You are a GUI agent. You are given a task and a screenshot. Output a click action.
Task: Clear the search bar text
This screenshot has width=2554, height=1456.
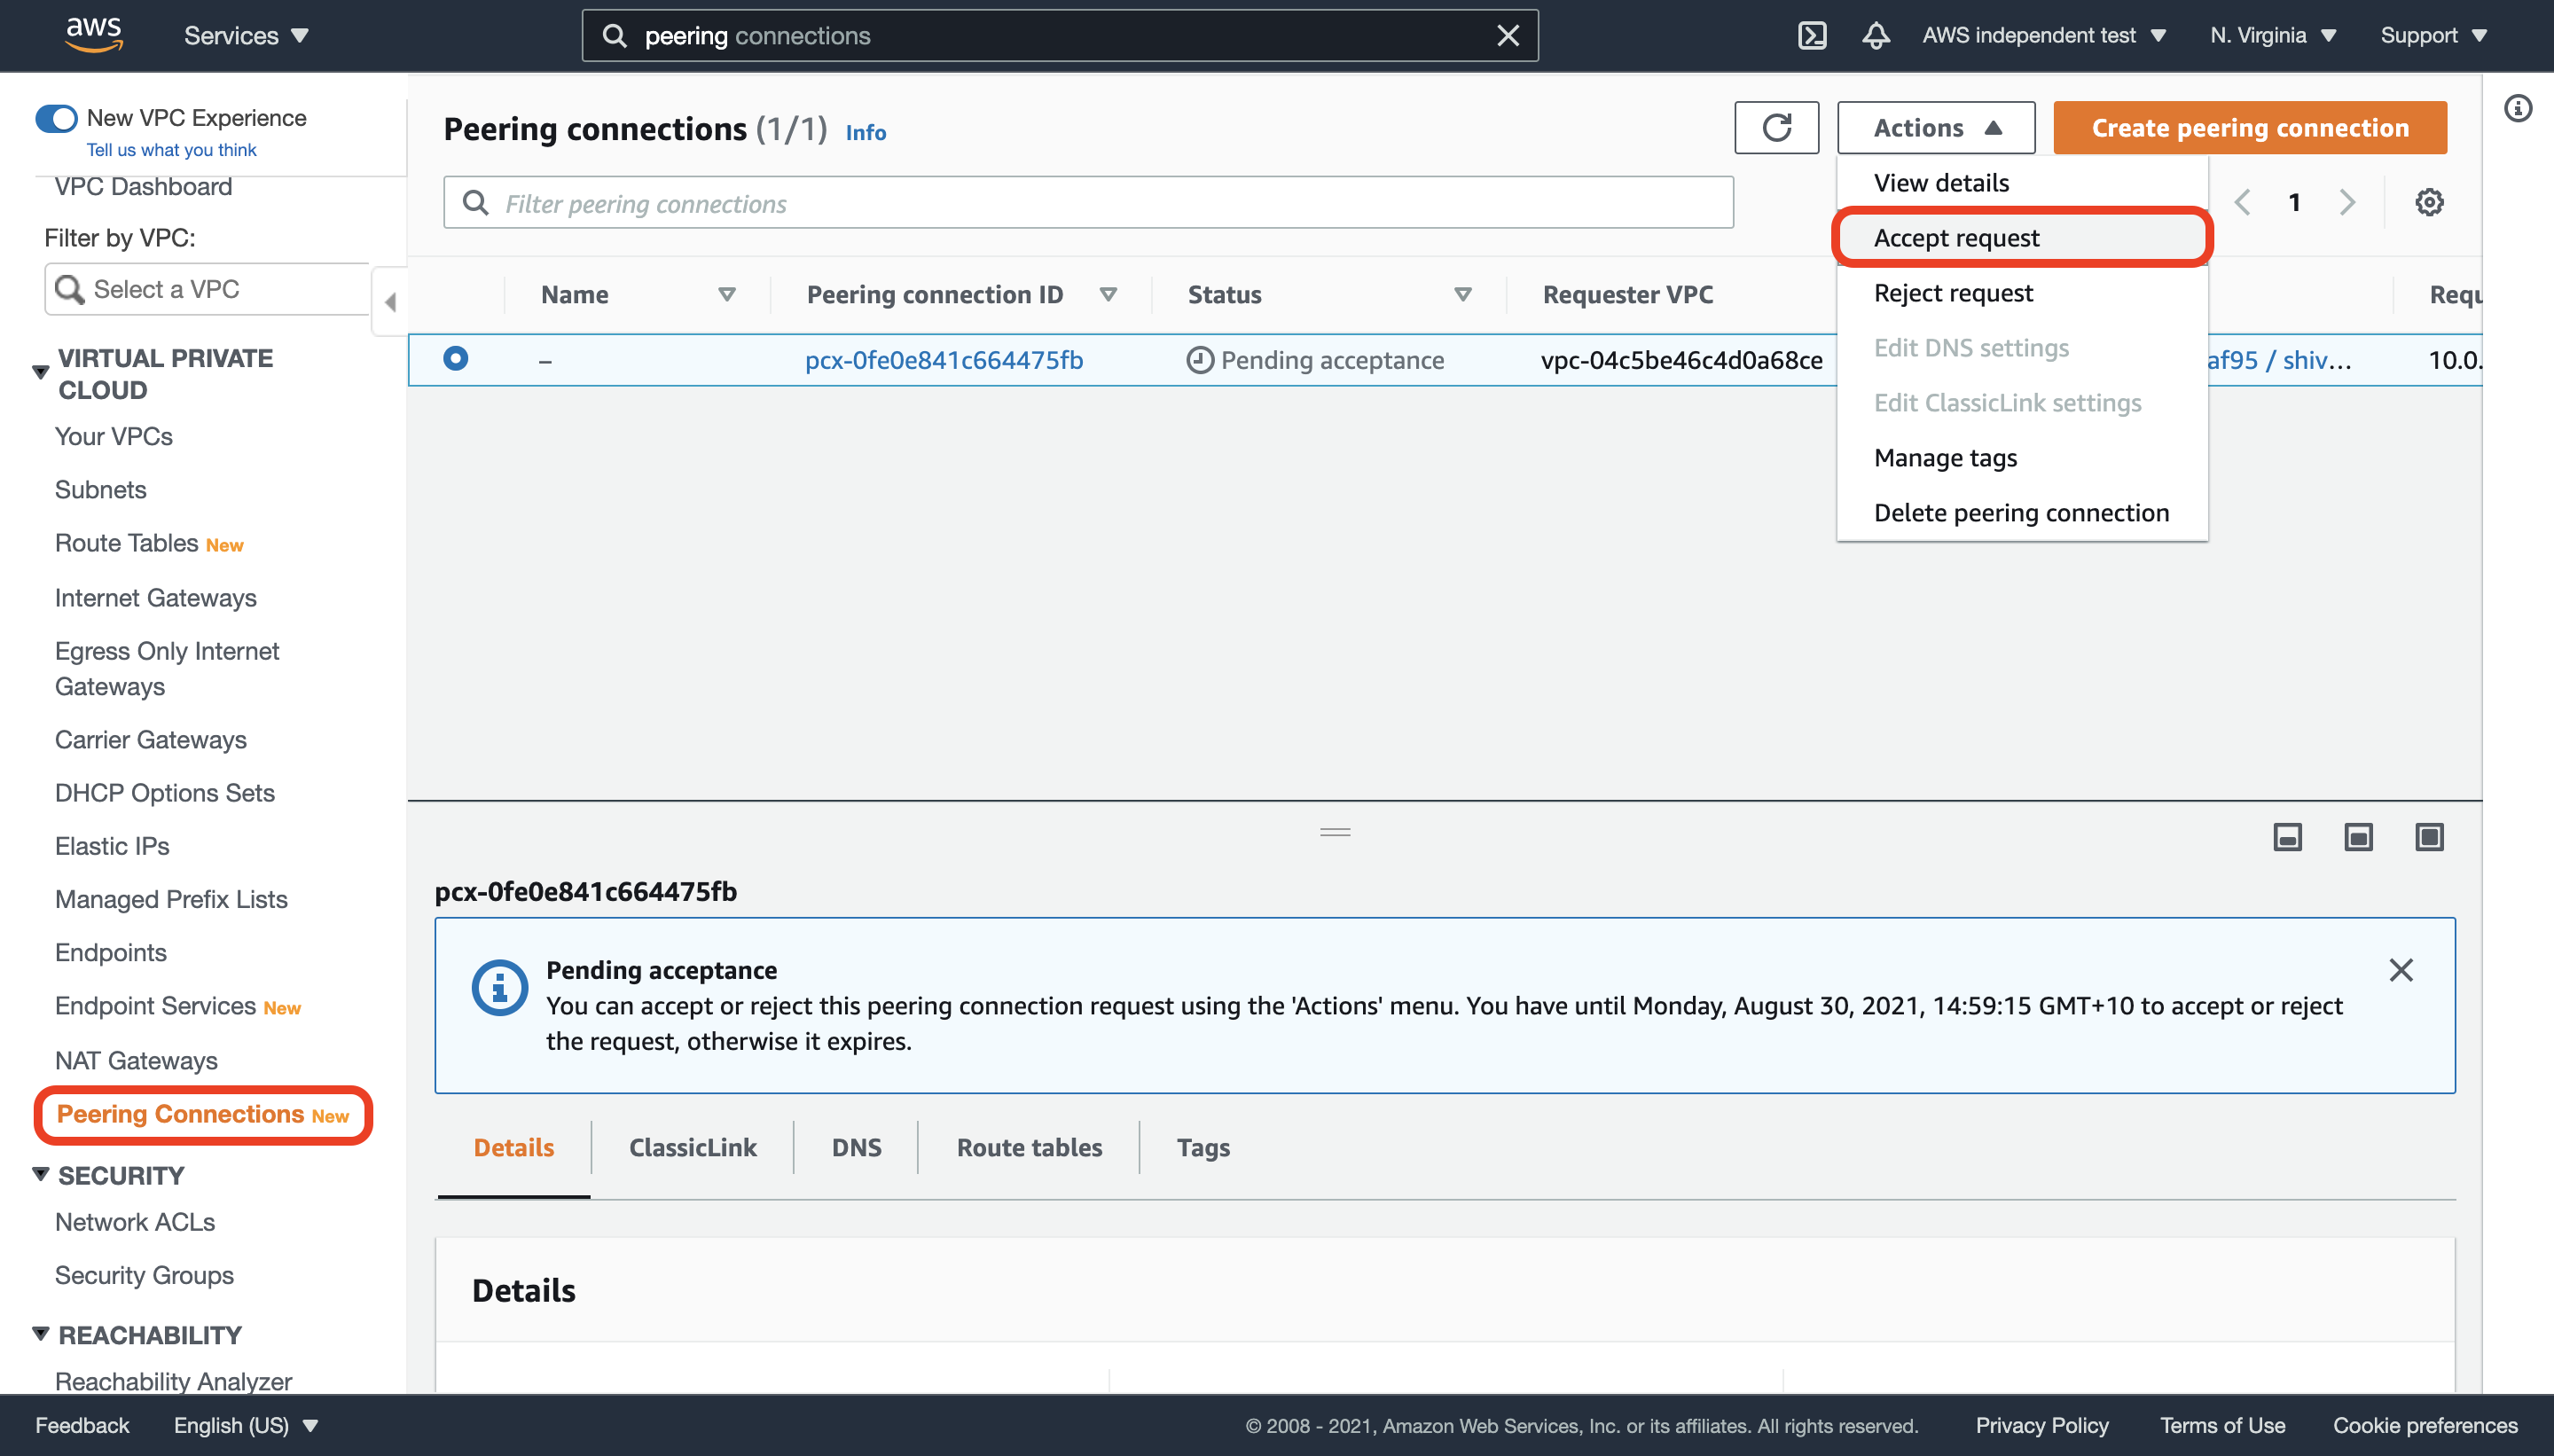pyautogui.click(x=1507, y=36)
